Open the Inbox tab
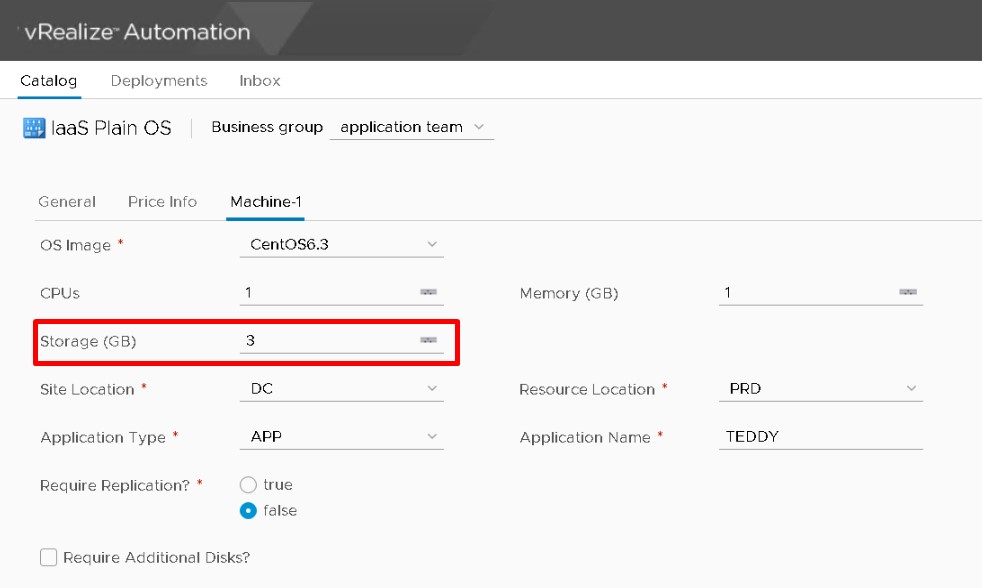This screenshot has height=588, width=982. tap(260, 81)
